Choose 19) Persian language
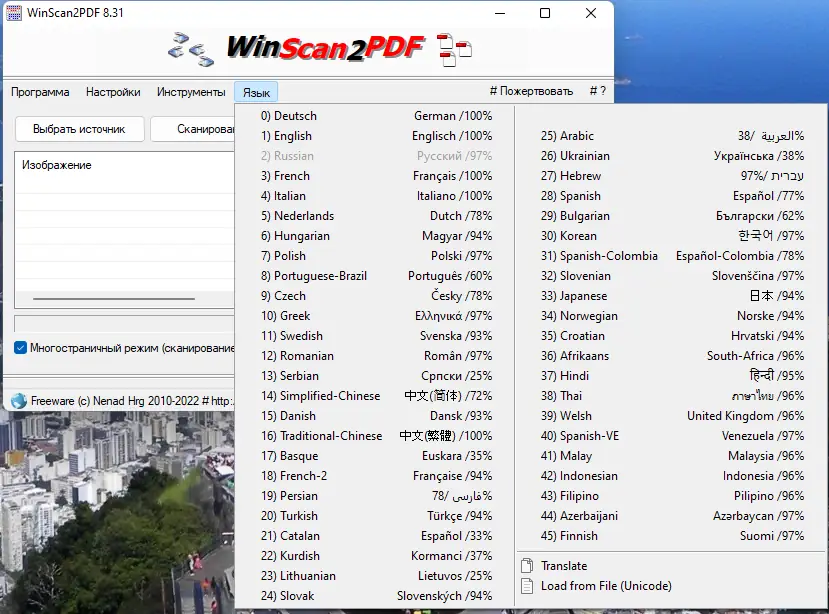Image resolution: width=829 pixels, height=614 pixels. [x=376, y=496]
